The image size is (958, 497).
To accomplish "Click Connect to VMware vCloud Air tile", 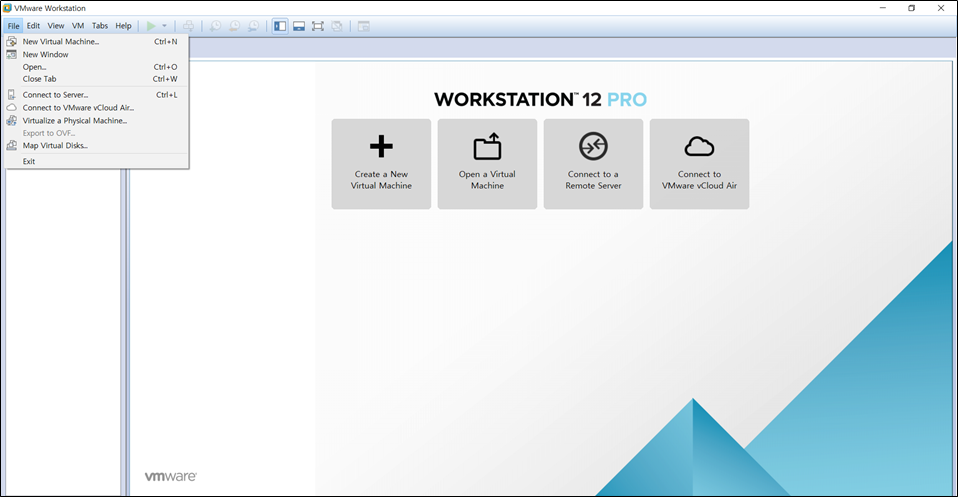I will [700, 164].
